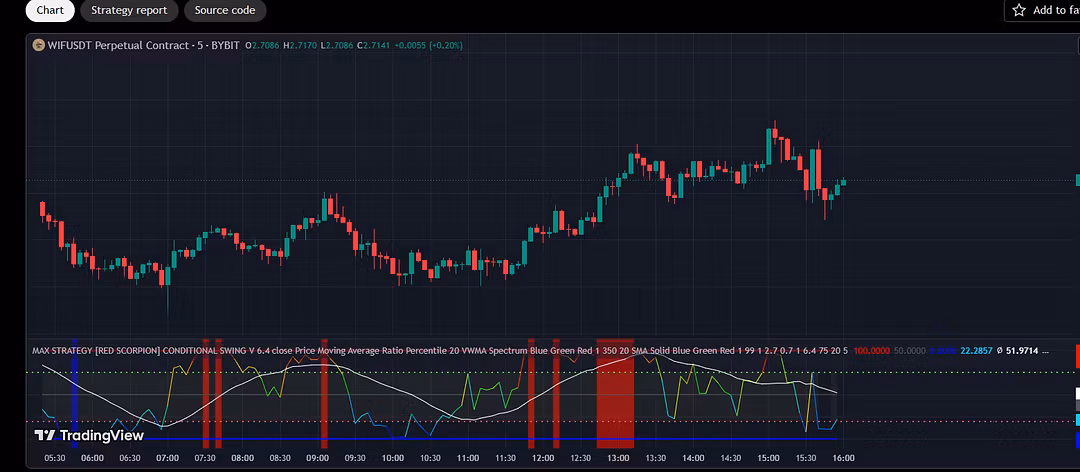The image size is (1080, 472).
Task: Click the wide red highlighted zone near 13:00
Action: tap(615, 389)
